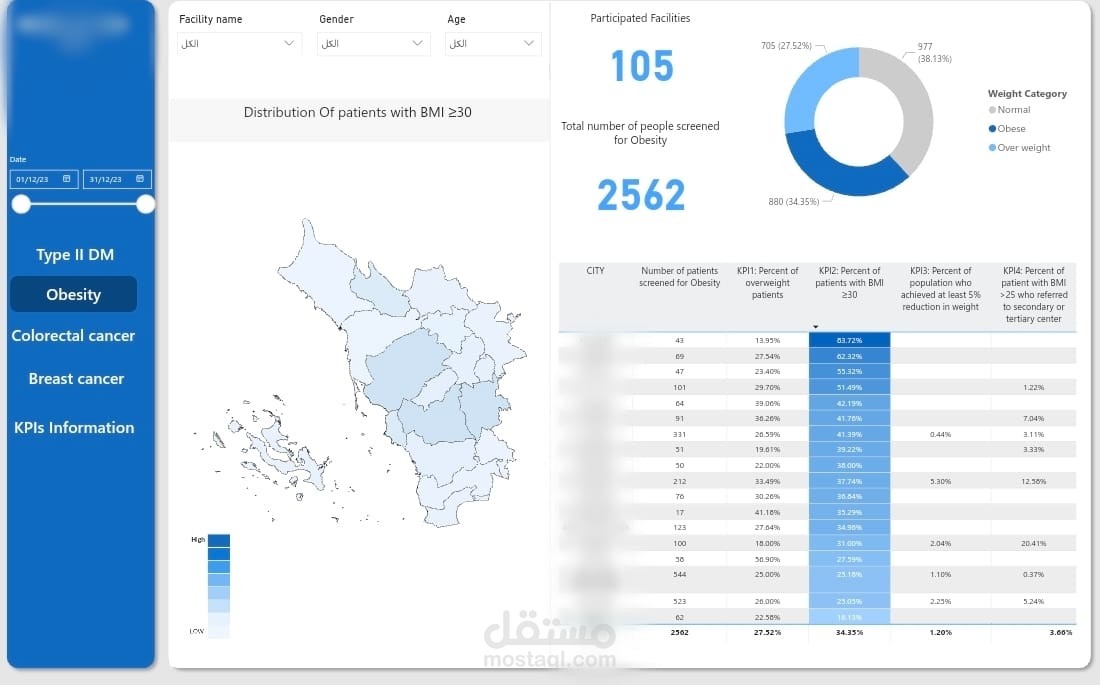The height and width of the screenshot is (685, 1100).
Task: Open the Type II DM page
Action: tap(74, 255)
